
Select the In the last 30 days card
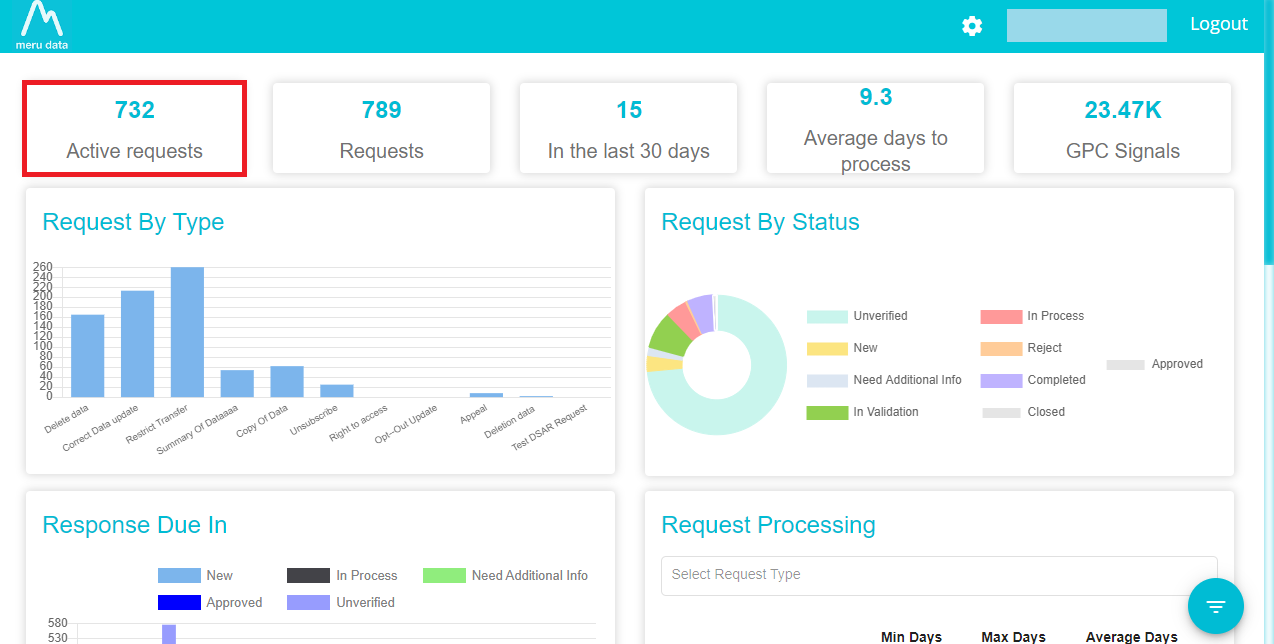(x=628, y=129)
